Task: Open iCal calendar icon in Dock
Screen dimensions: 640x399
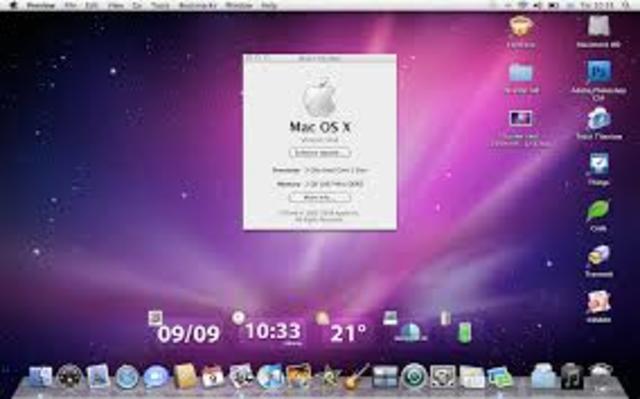Action: [x=213, y=376]
